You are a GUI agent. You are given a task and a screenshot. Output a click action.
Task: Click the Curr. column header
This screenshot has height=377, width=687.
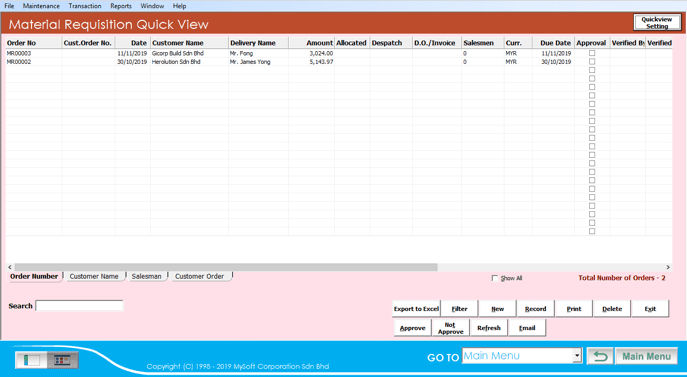(518, 43)
